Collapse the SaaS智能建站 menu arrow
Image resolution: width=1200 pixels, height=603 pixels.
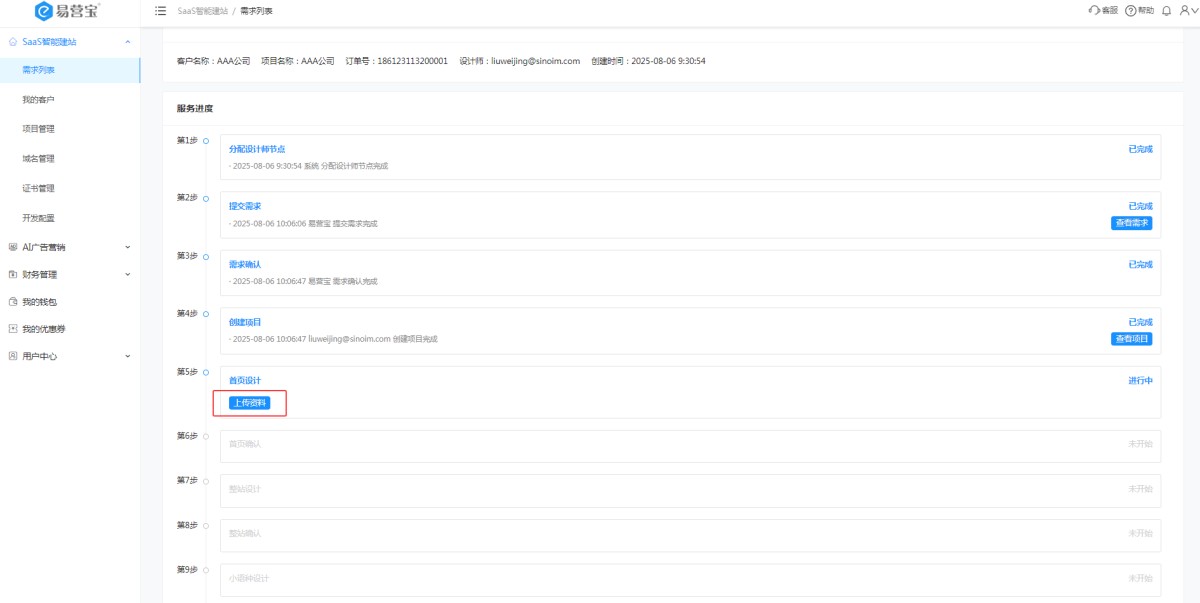(x=127, y=42)
